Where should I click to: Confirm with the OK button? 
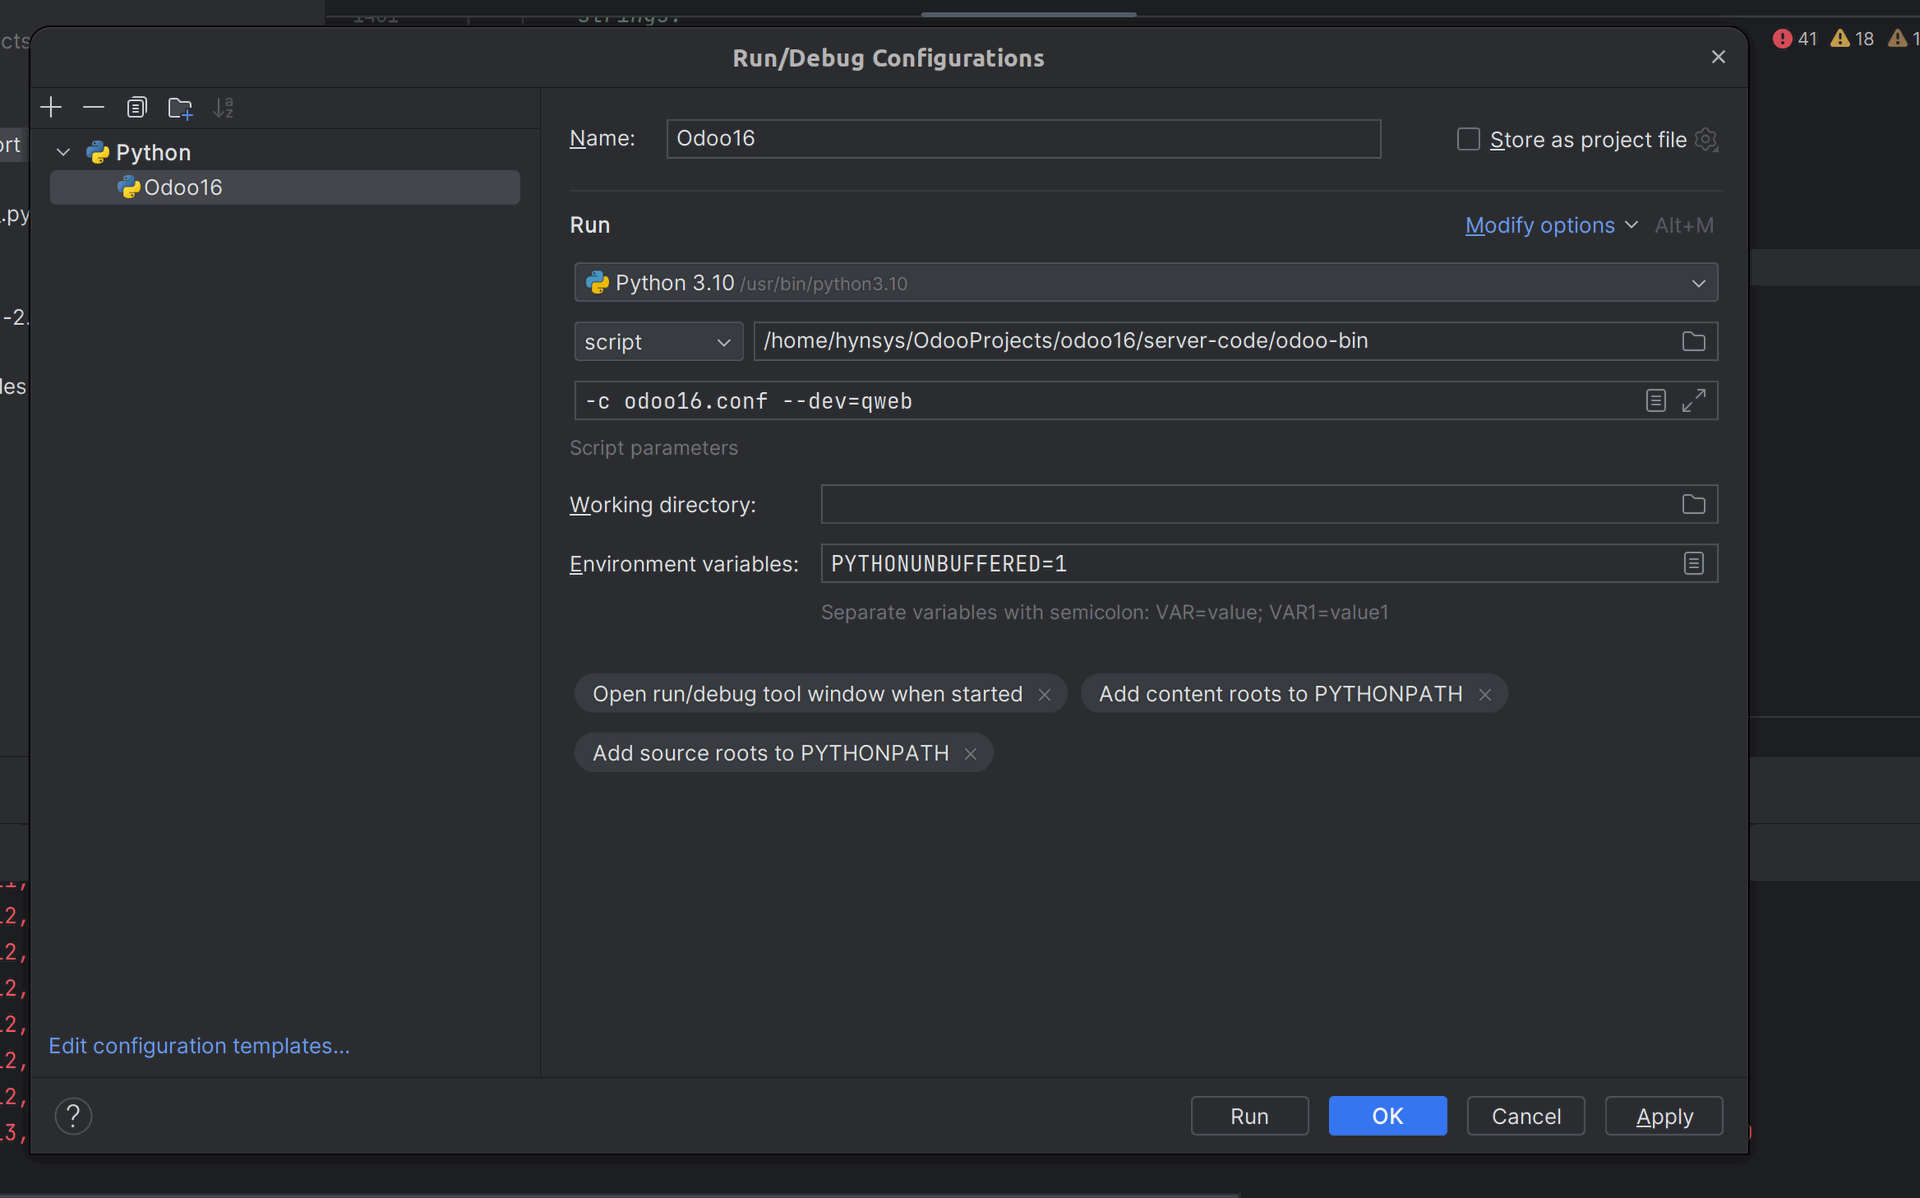point(1387,1116)
